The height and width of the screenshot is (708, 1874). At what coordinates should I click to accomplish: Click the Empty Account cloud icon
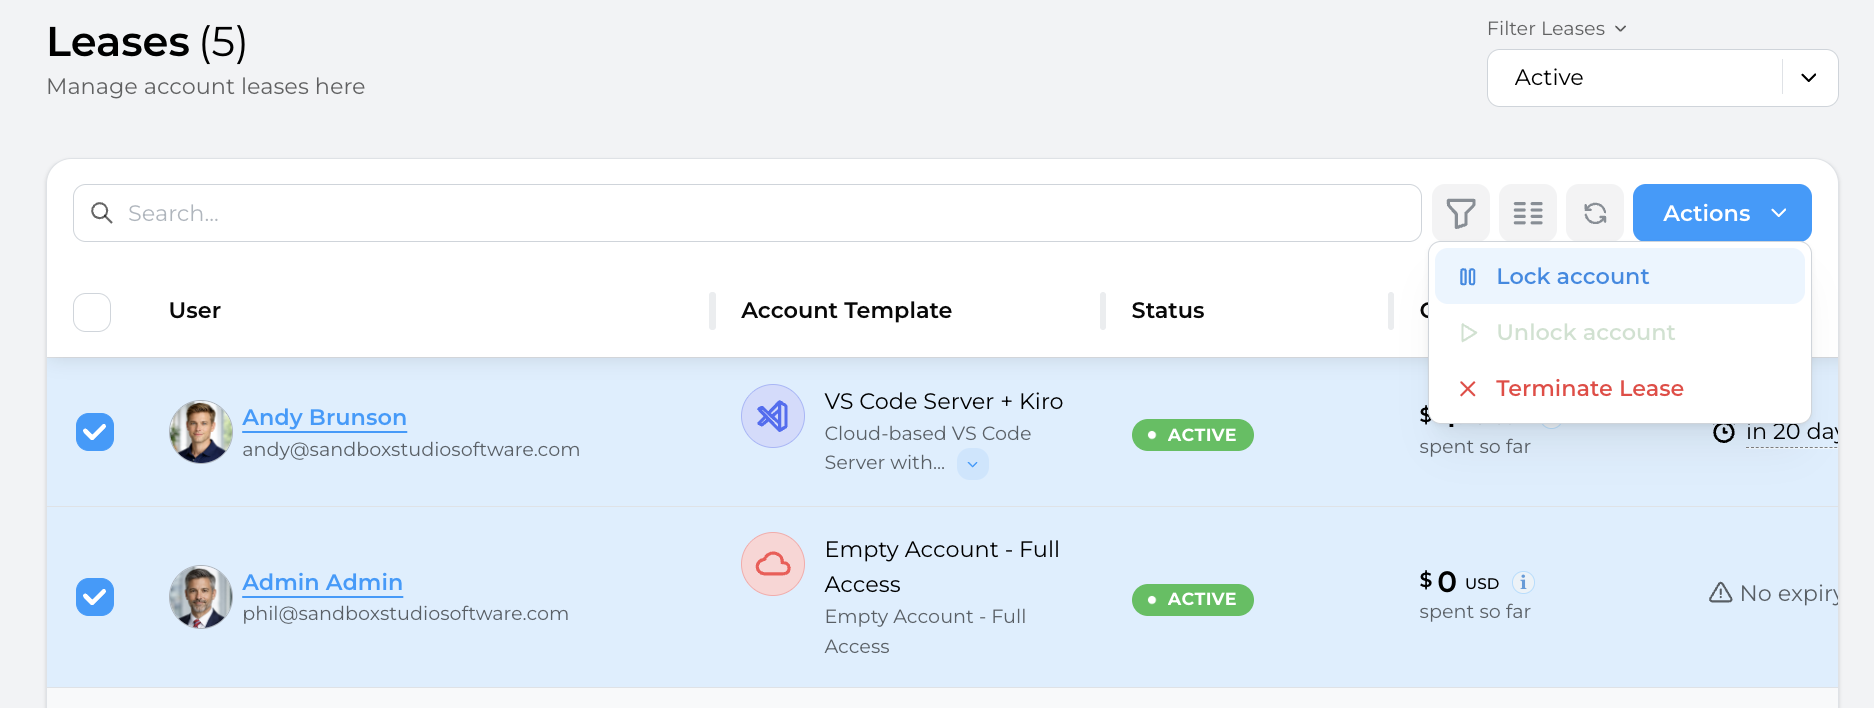click(x=772, y=564)
